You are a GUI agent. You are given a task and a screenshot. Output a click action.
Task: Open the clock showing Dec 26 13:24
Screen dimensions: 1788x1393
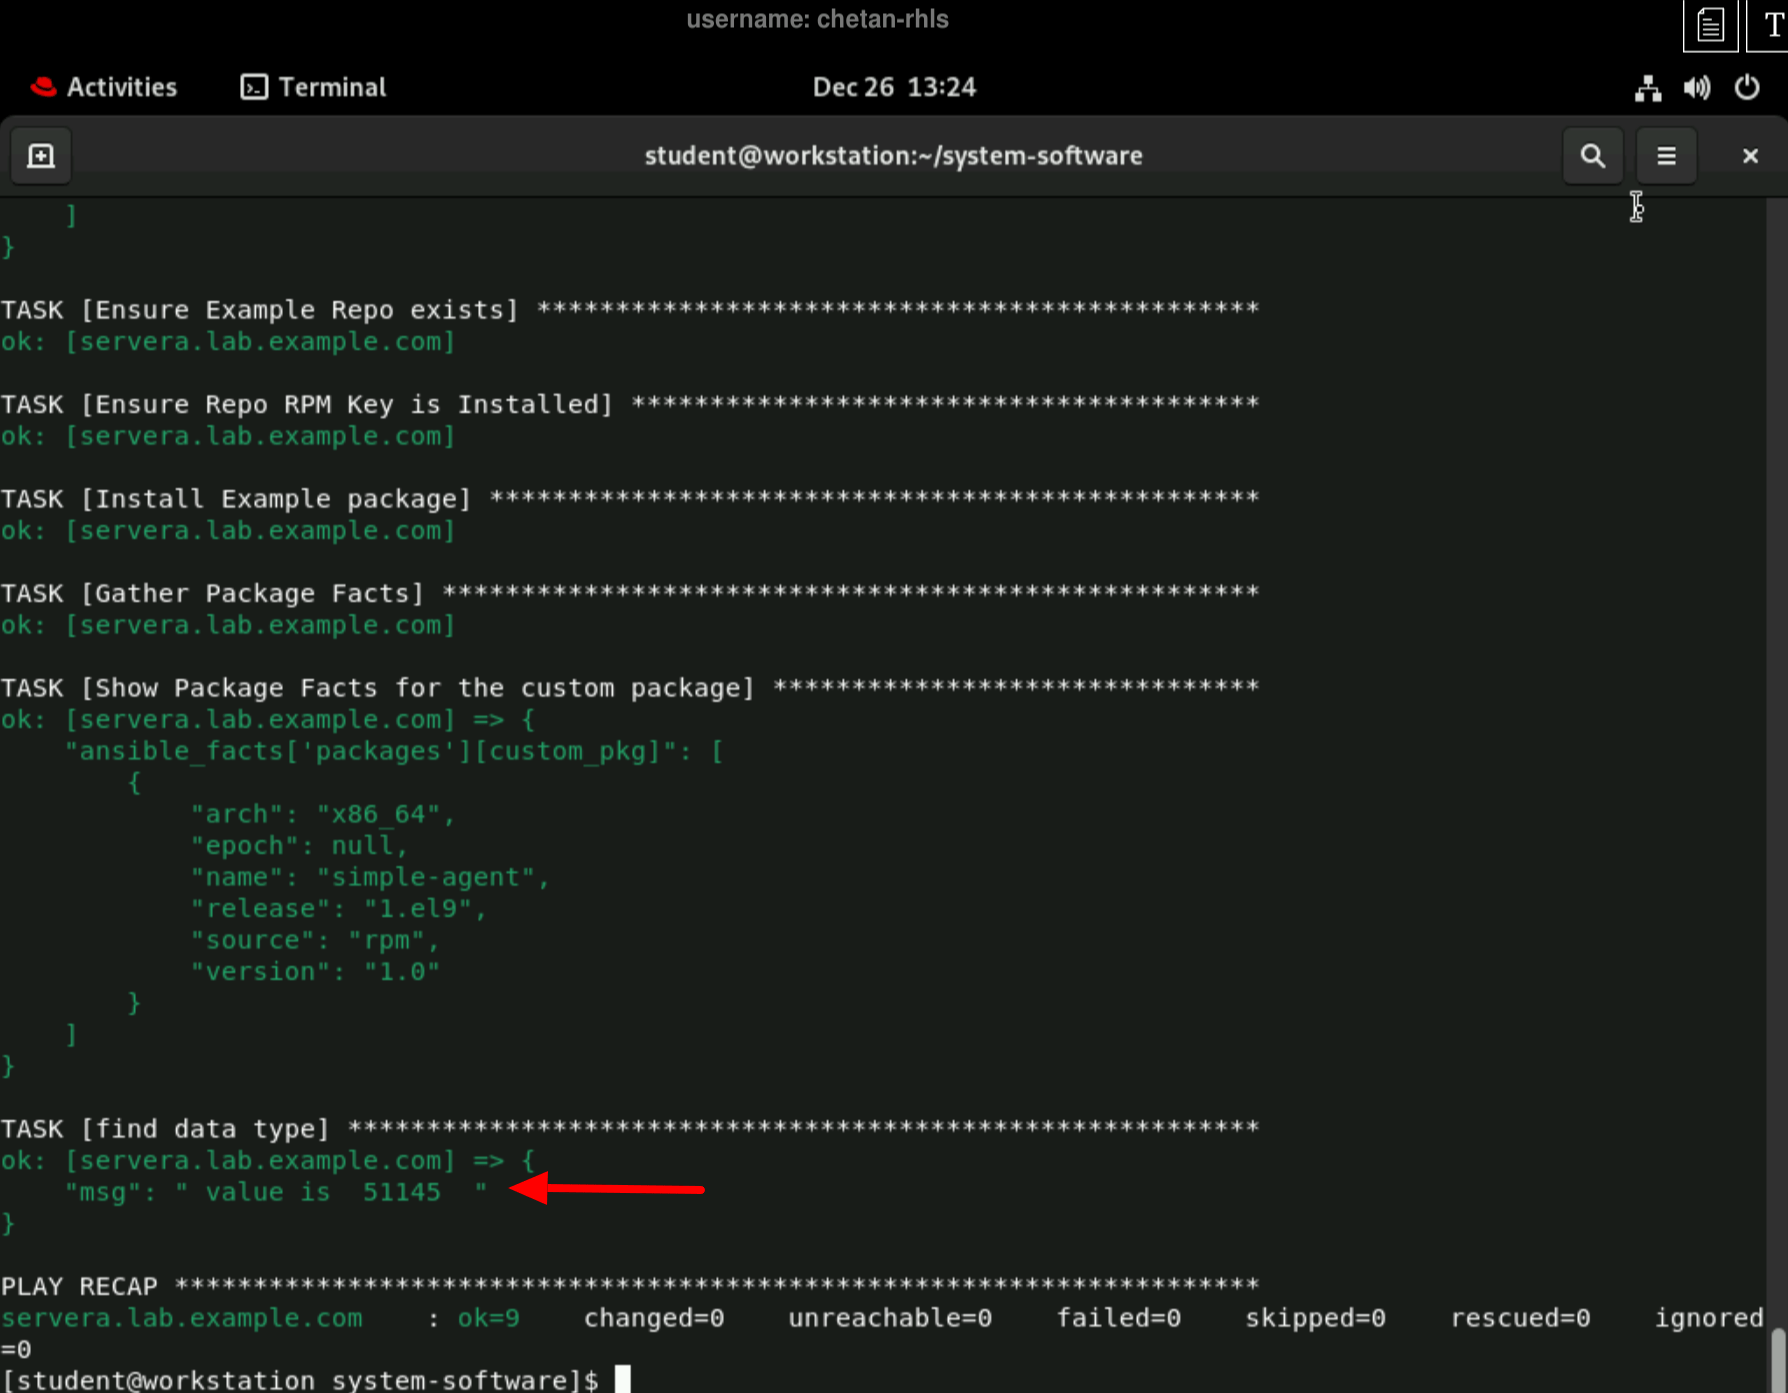pos(894,87)
